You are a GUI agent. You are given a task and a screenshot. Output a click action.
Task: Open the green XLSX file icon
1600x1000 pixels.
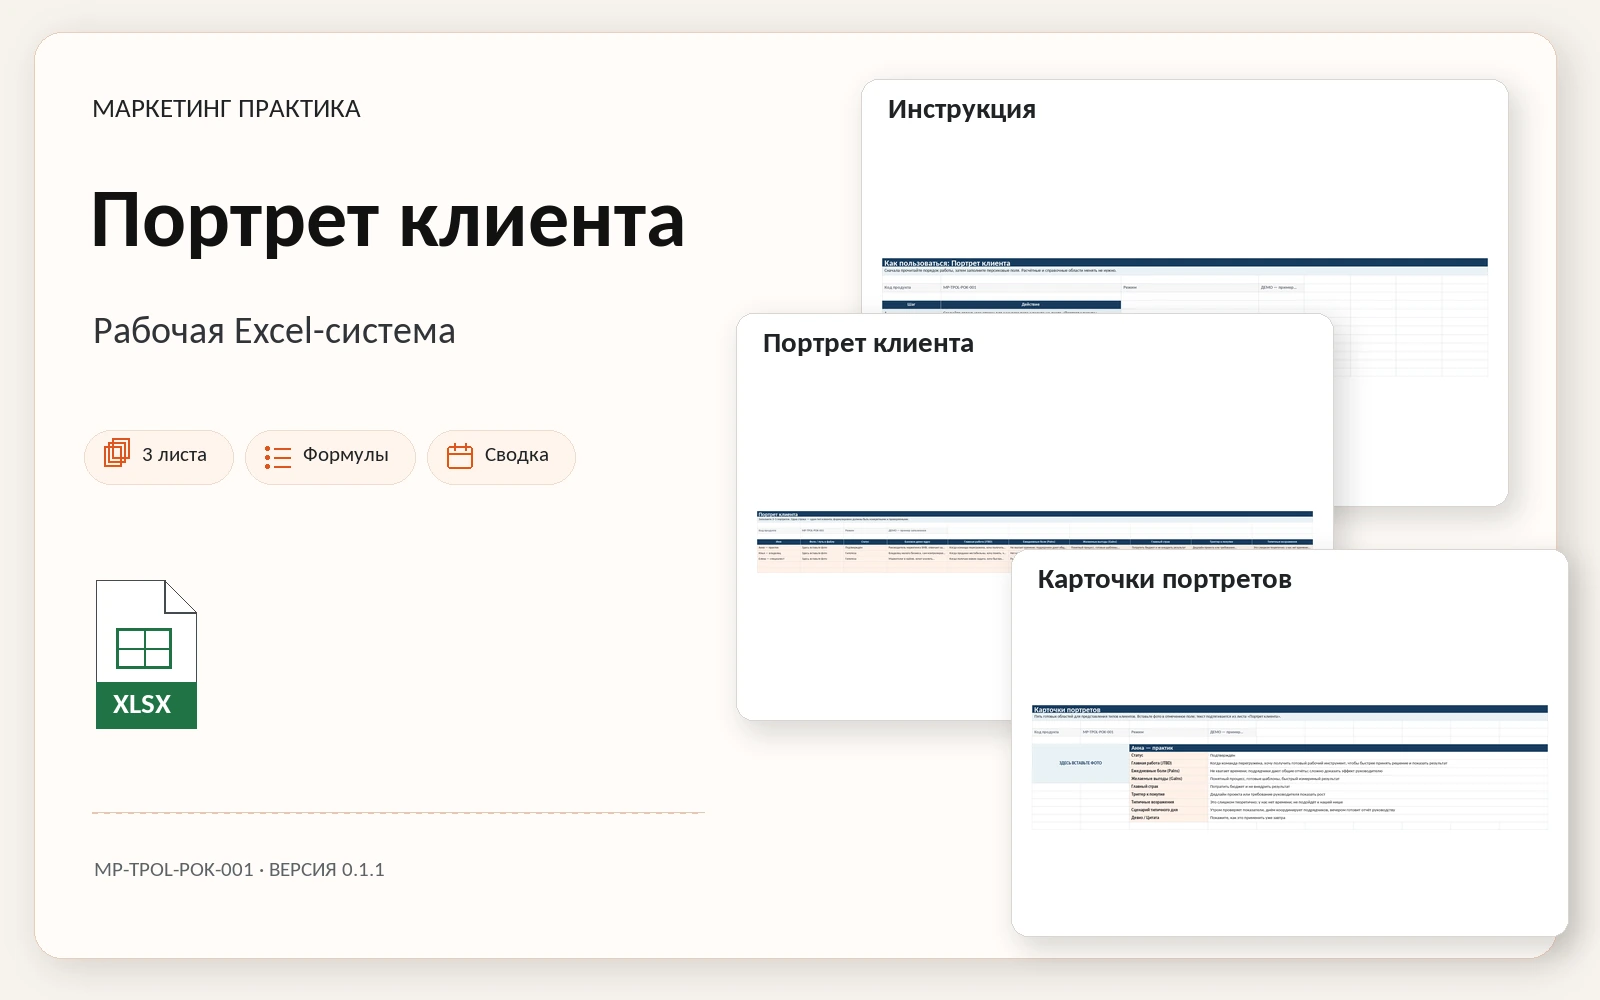tap(146, 654)
